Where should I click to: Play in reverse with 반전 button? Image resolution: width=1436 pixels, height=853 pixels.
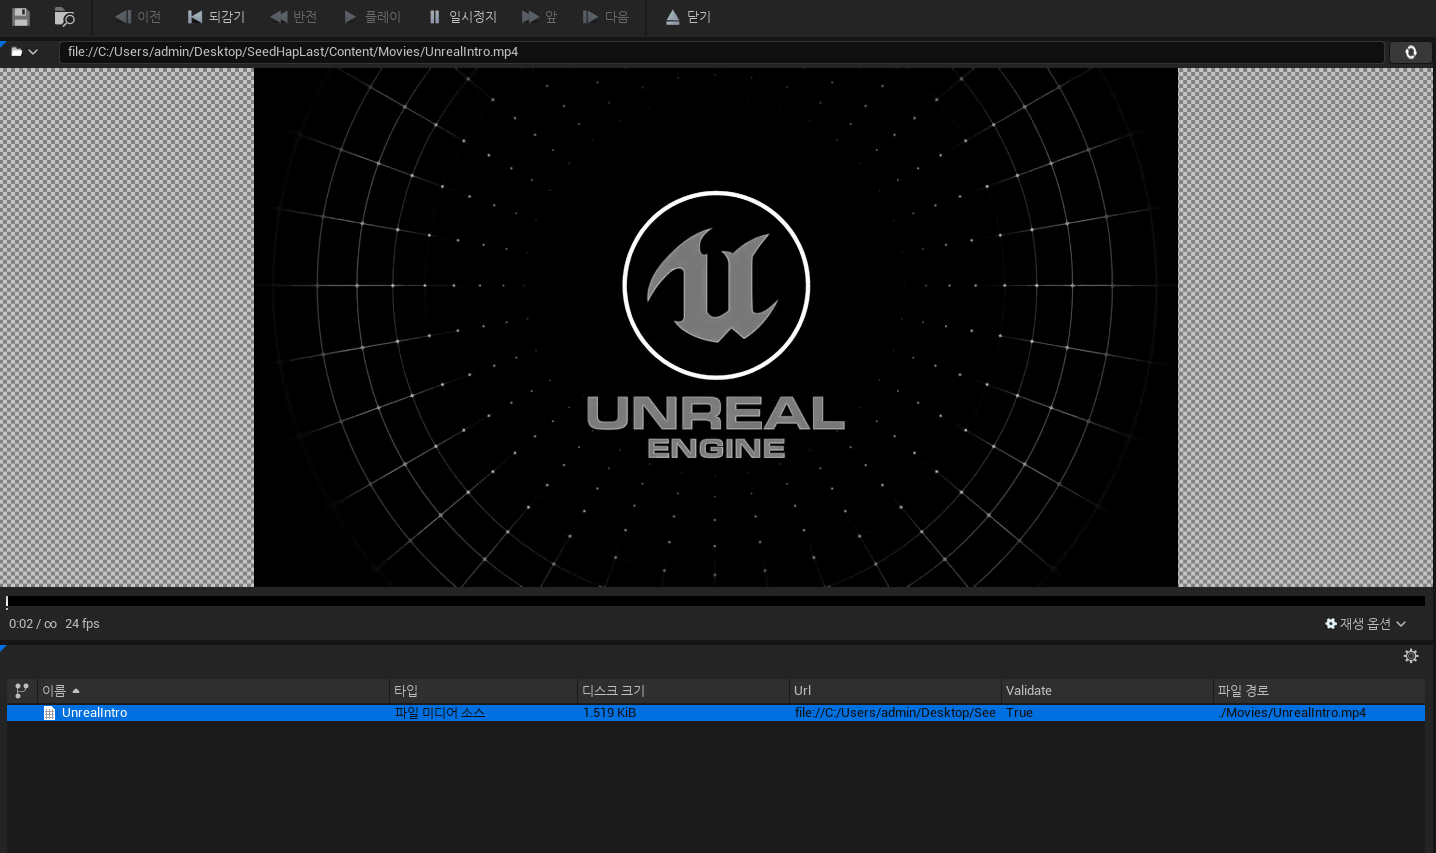click(294, 17)
